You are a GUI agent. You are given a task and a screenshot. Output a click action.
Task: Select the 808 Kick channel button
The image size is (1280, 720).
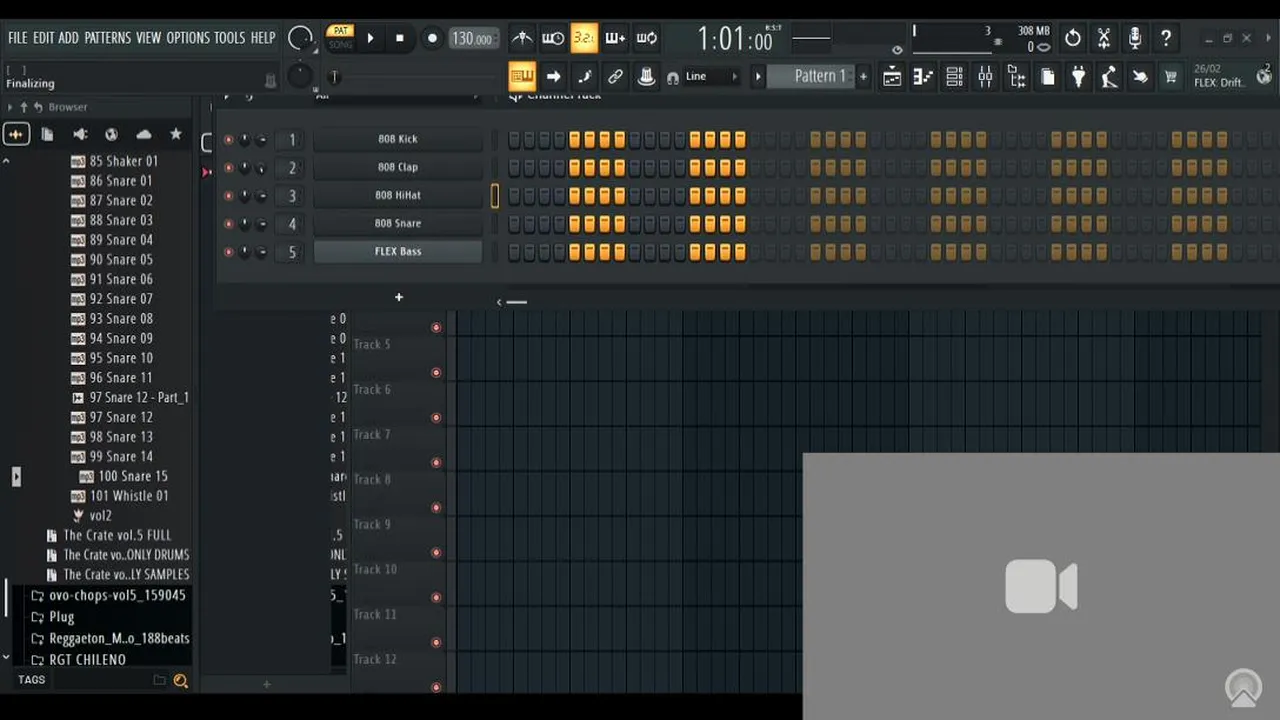click(398, 140)
